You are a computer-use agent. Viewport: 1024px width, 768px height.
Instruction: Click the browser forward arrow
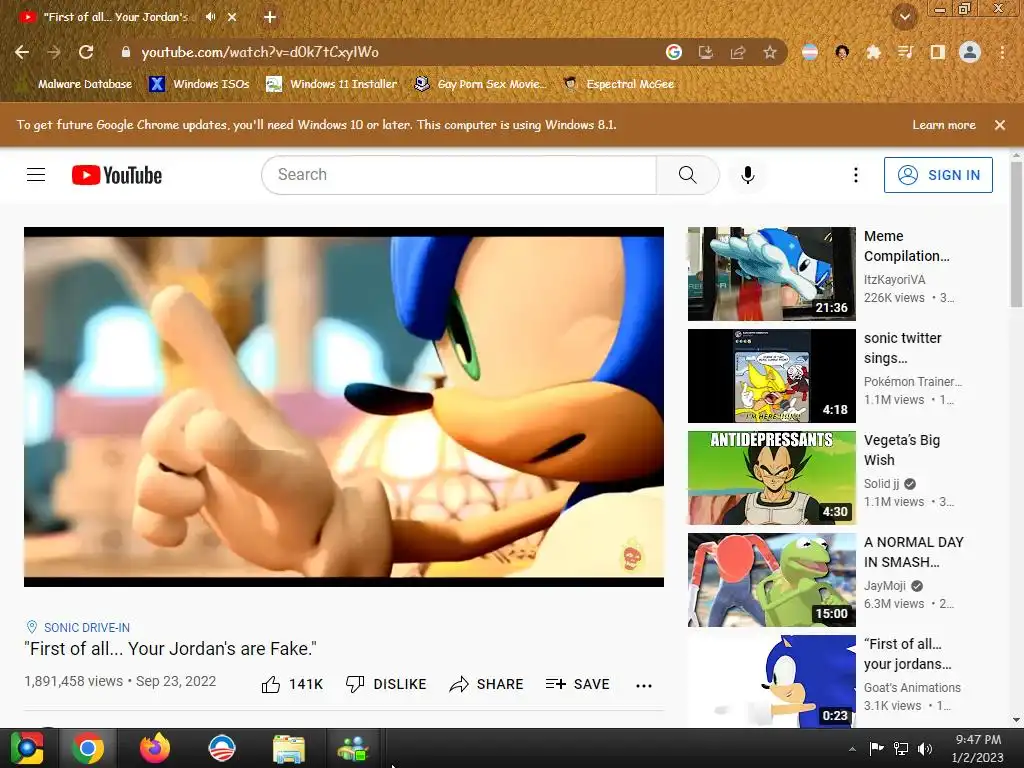coord(54,52)
